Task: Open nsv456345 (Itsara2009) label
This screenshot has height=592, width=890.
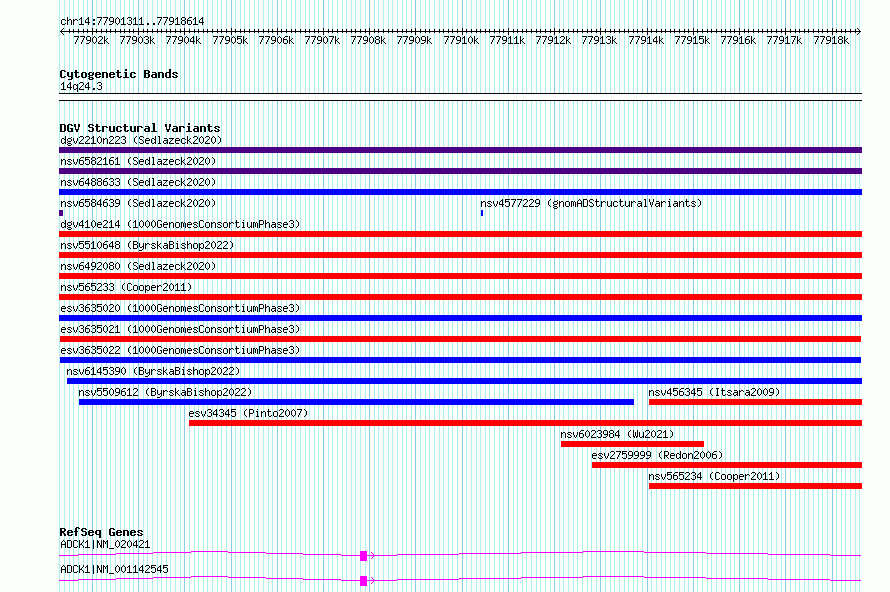Action: pos(714,392)
